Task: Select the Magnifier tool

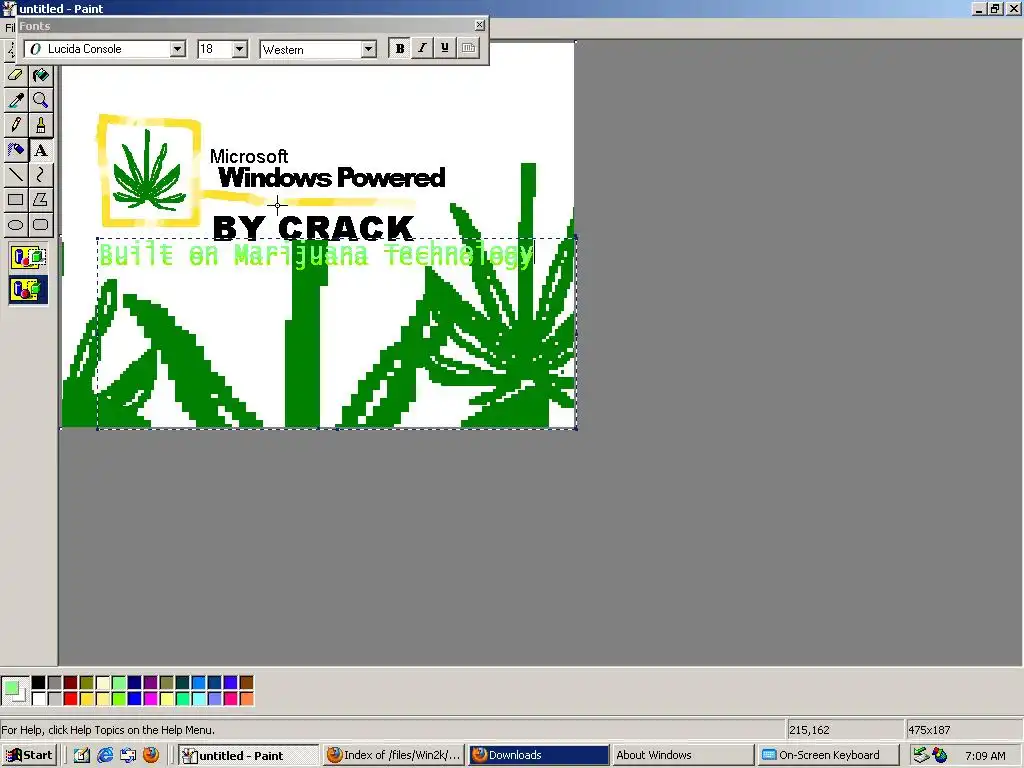Action: pos(40,101)
